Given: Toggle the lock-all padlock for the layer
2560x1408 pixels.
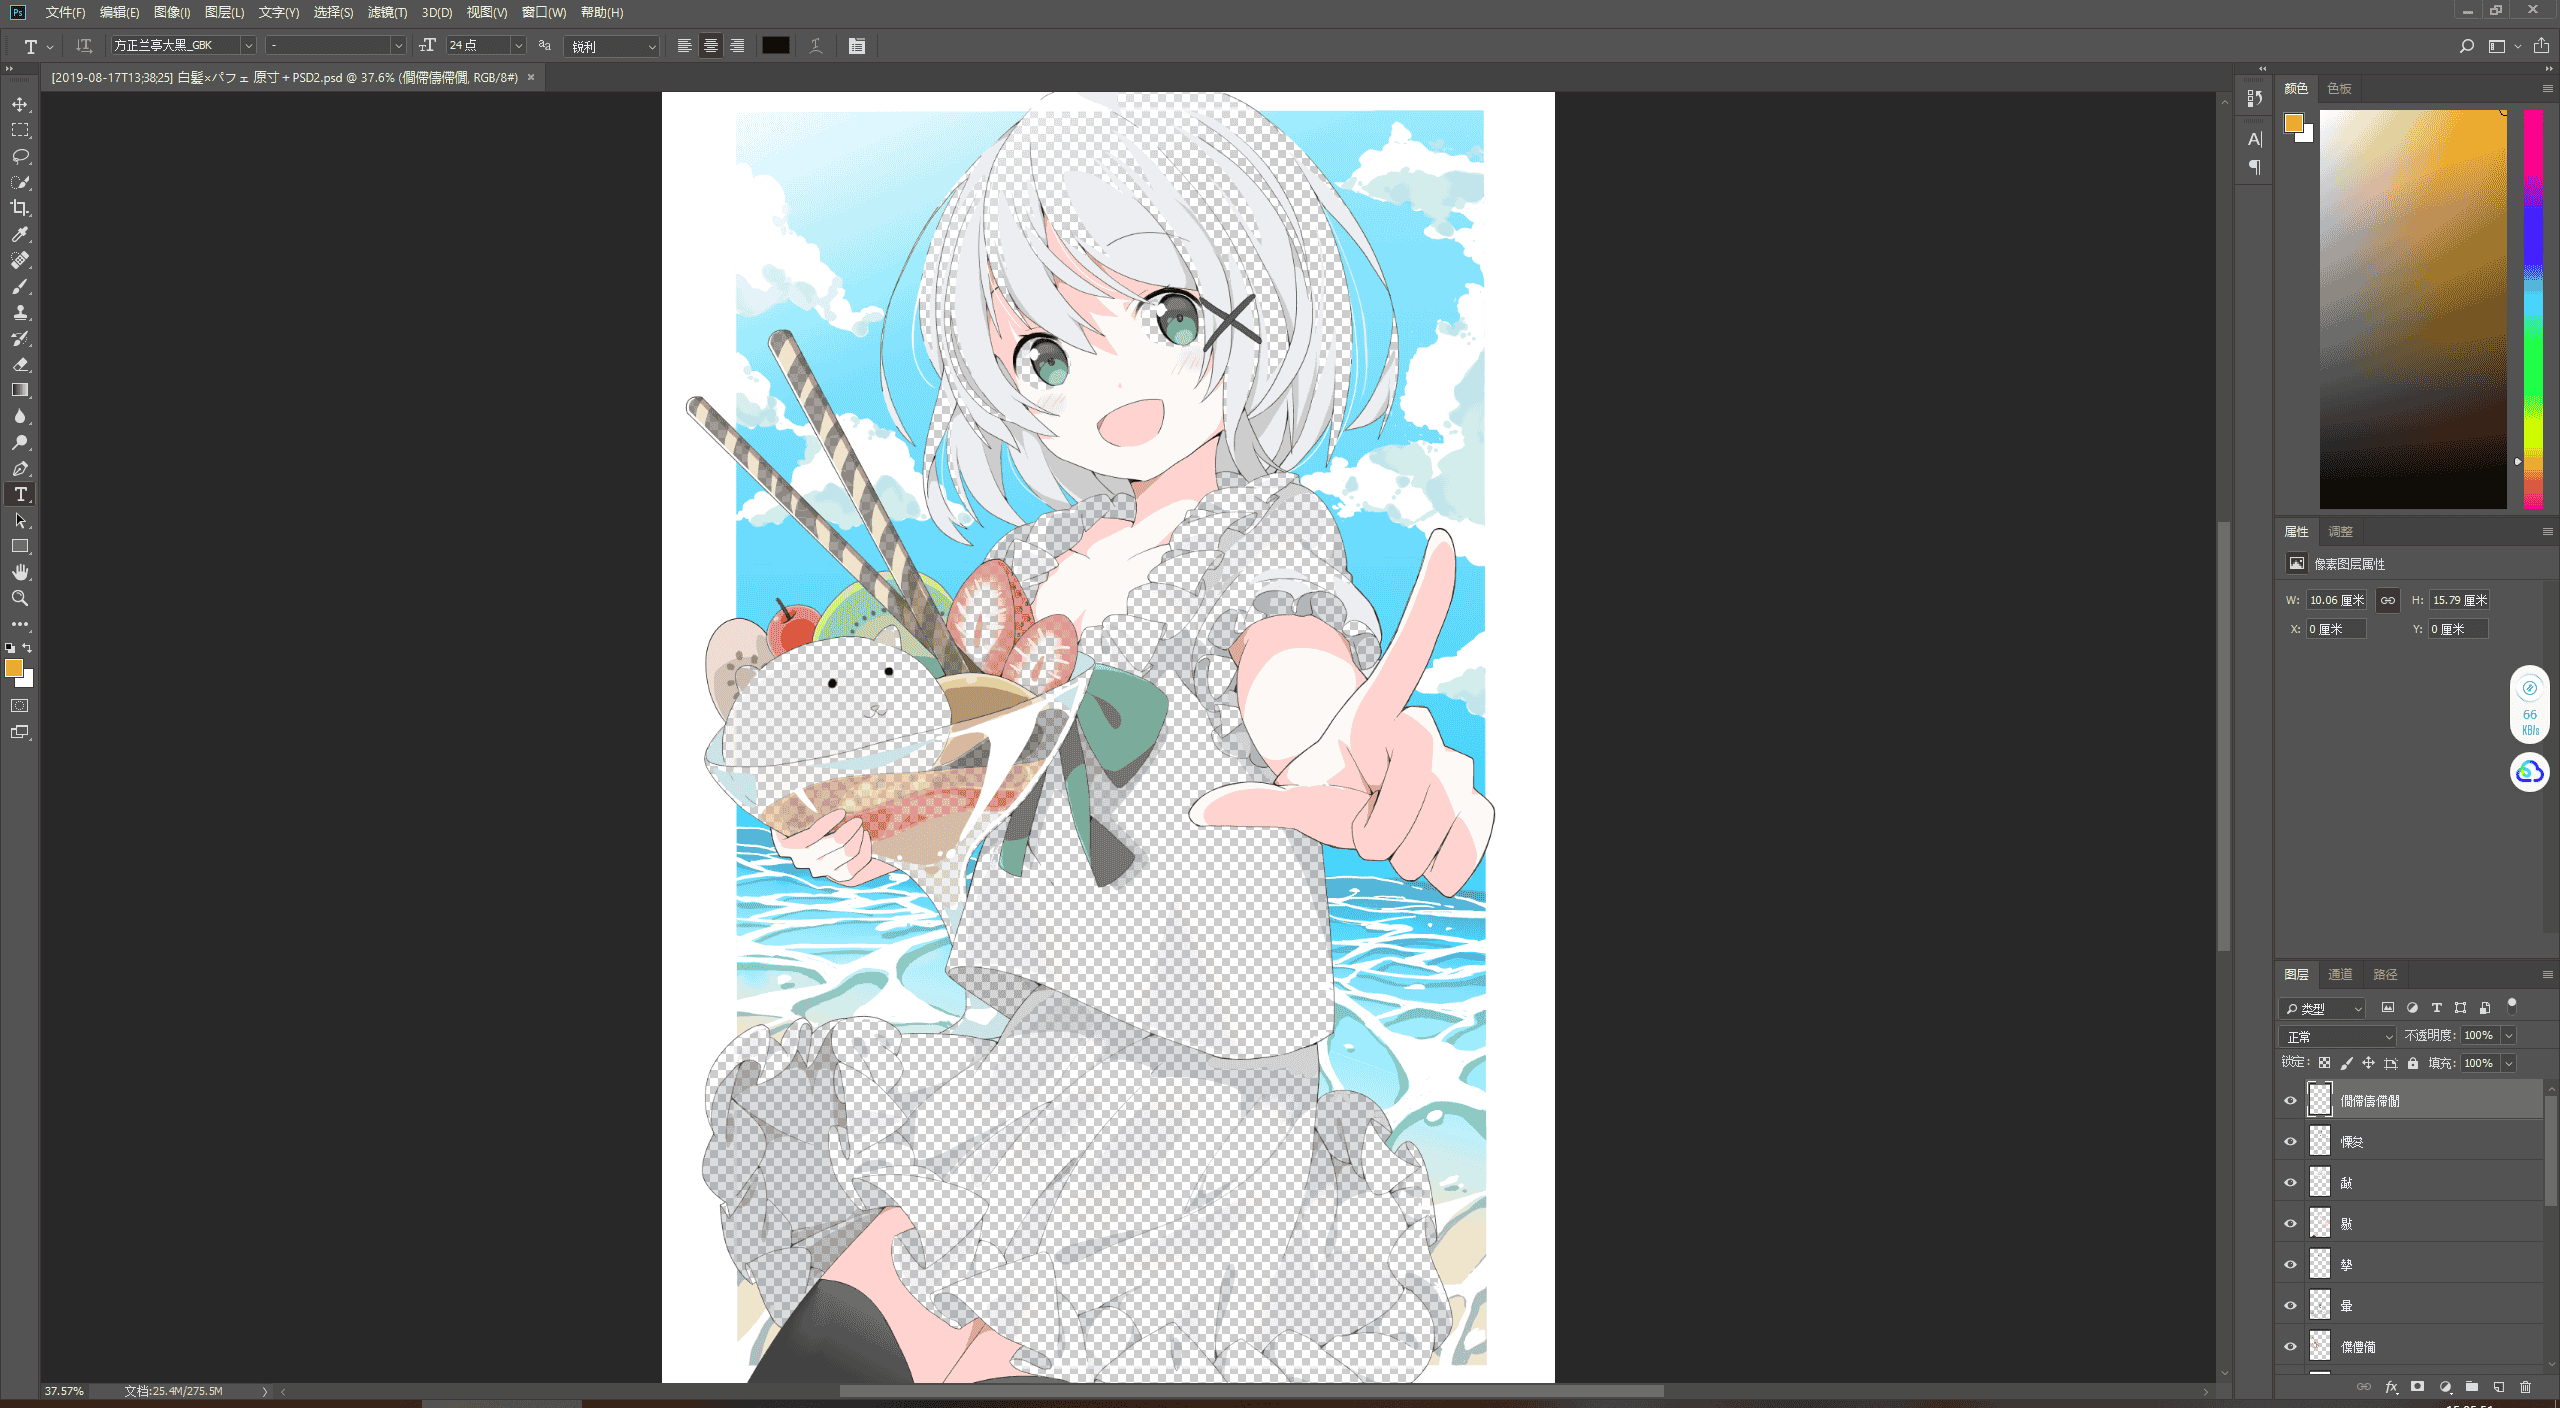Looking at the screenshot, I should click(2413, 1063).
